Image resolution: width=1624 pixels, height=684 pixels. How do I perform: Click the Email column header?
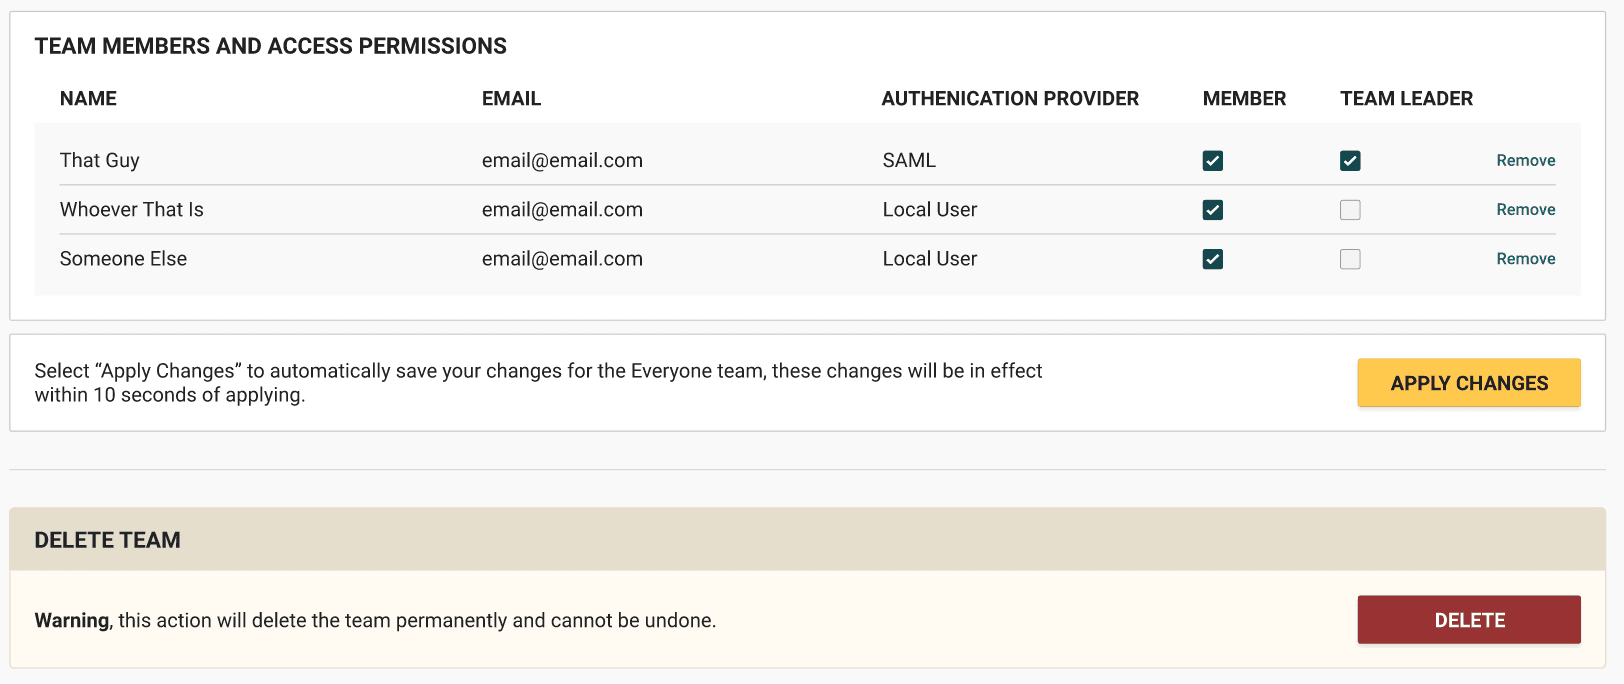click(511, 98)
